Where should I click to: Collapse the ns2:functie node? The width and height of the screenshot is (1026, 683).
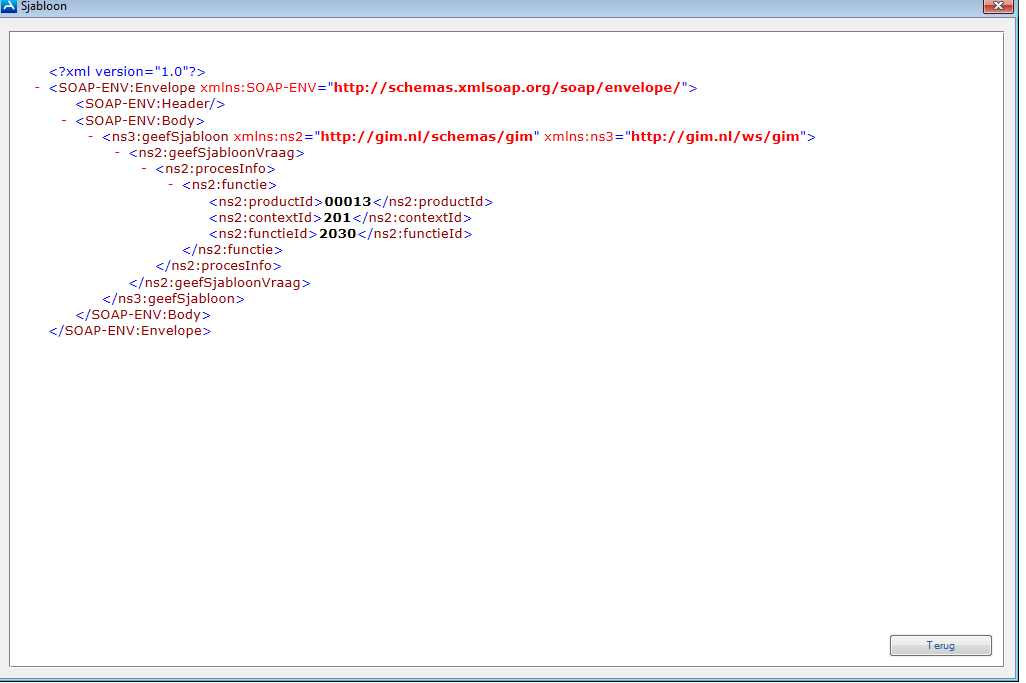(x=171, y=185)
